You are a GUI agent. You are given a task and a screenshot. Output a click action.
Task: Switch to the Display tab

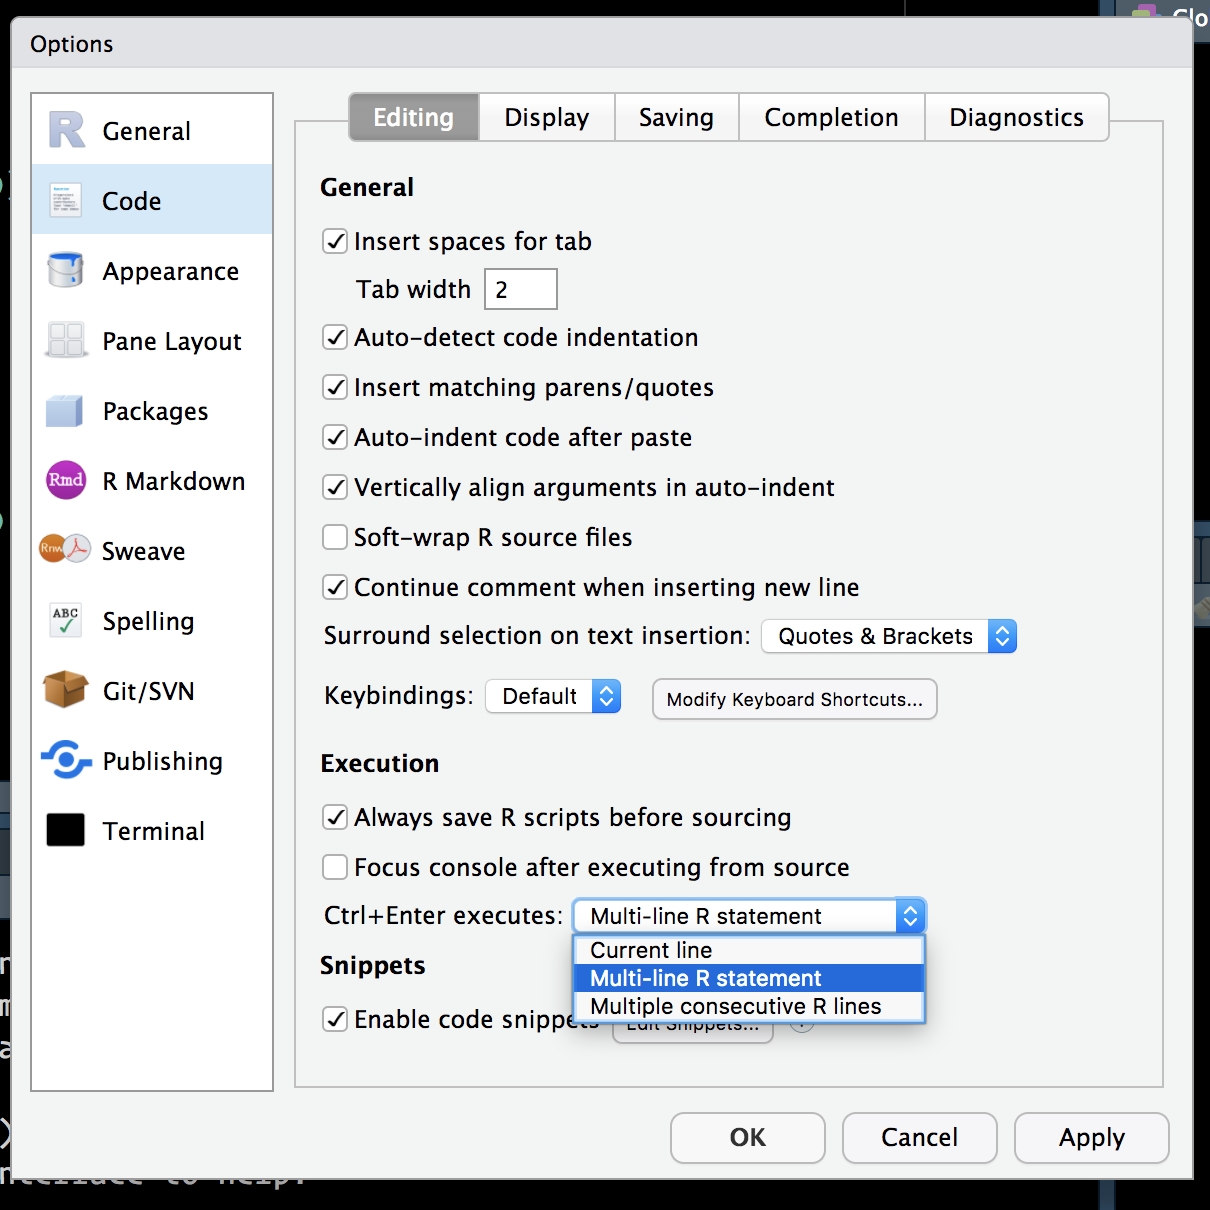pos(547,117)
